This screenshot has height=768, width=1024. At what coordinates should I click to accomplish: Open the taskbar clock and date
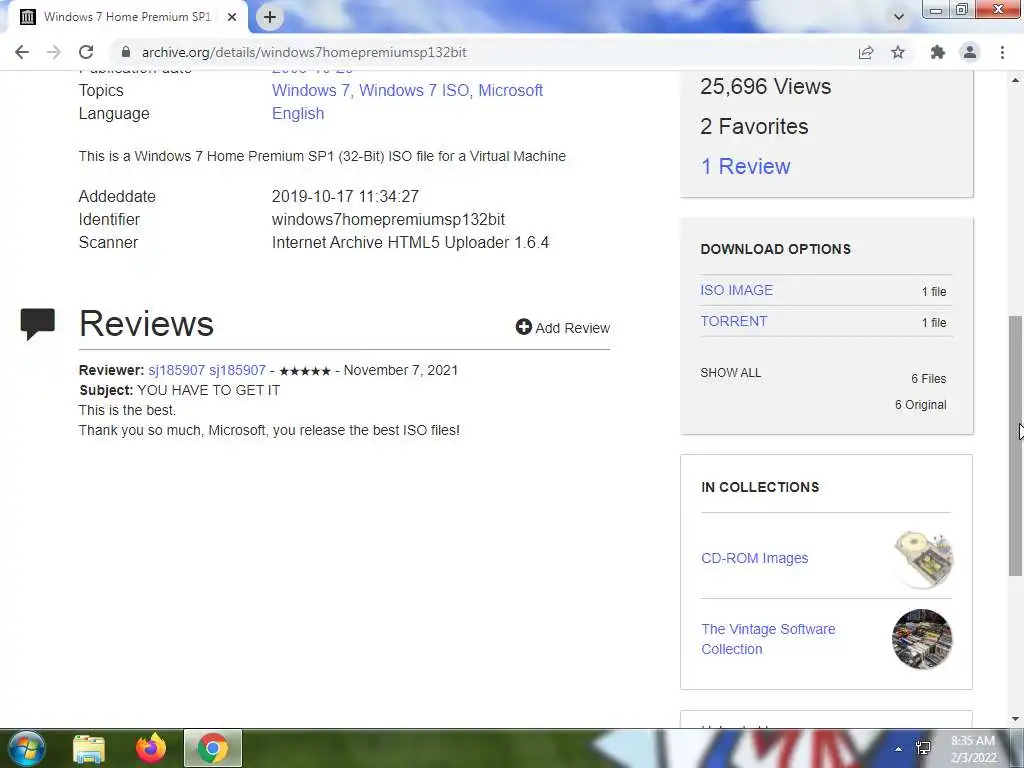pyautogui.click(x=973, y=749)
